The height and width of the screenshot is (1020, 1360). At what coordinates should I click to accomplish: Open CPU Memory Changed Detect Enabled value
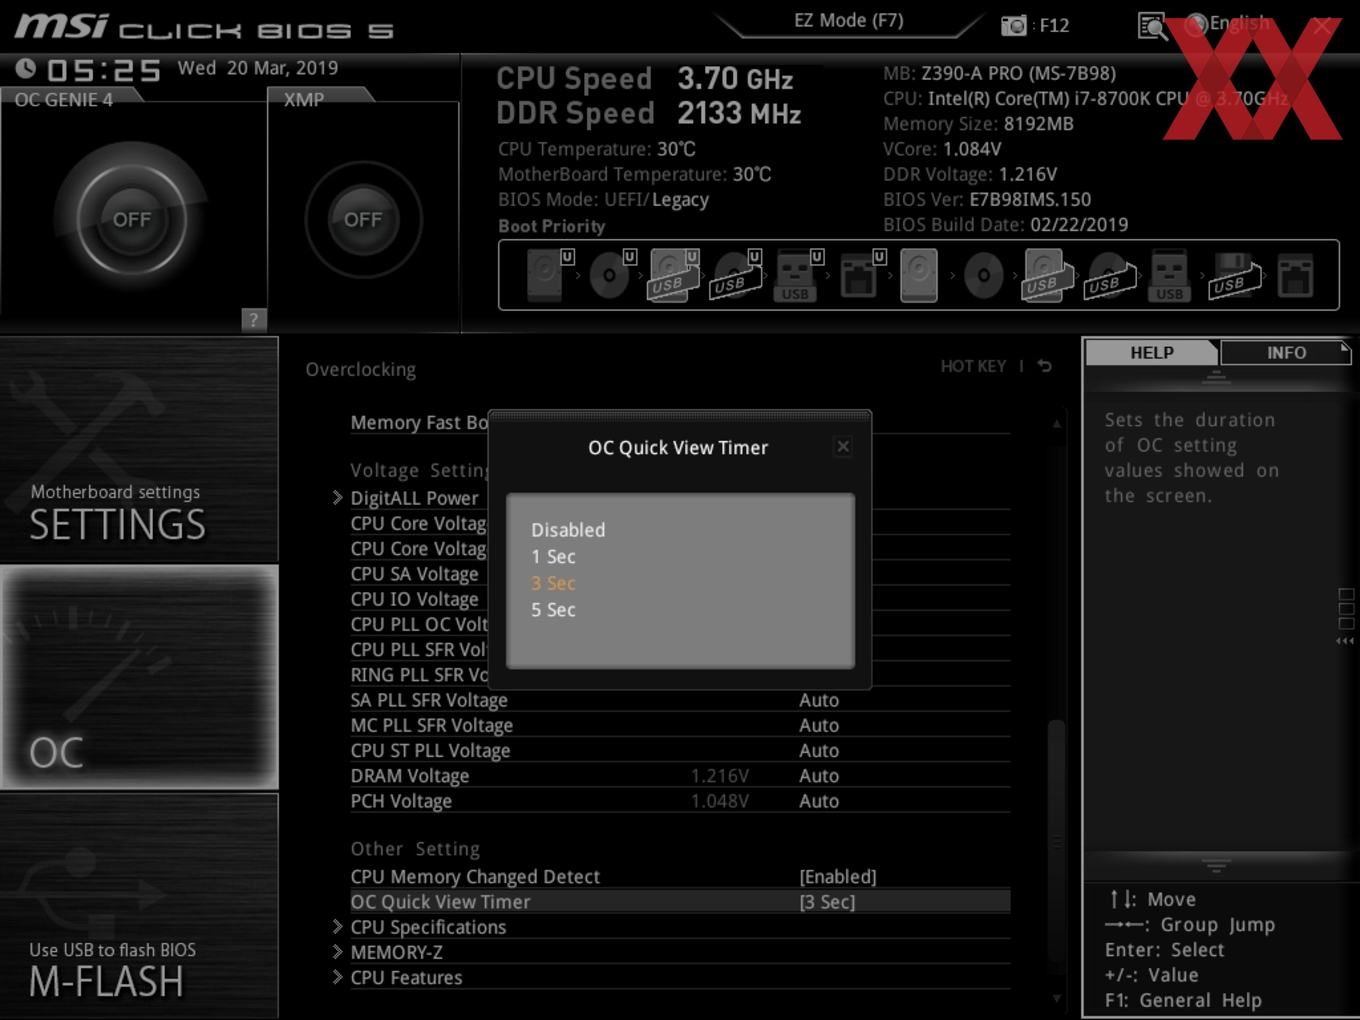837,877
